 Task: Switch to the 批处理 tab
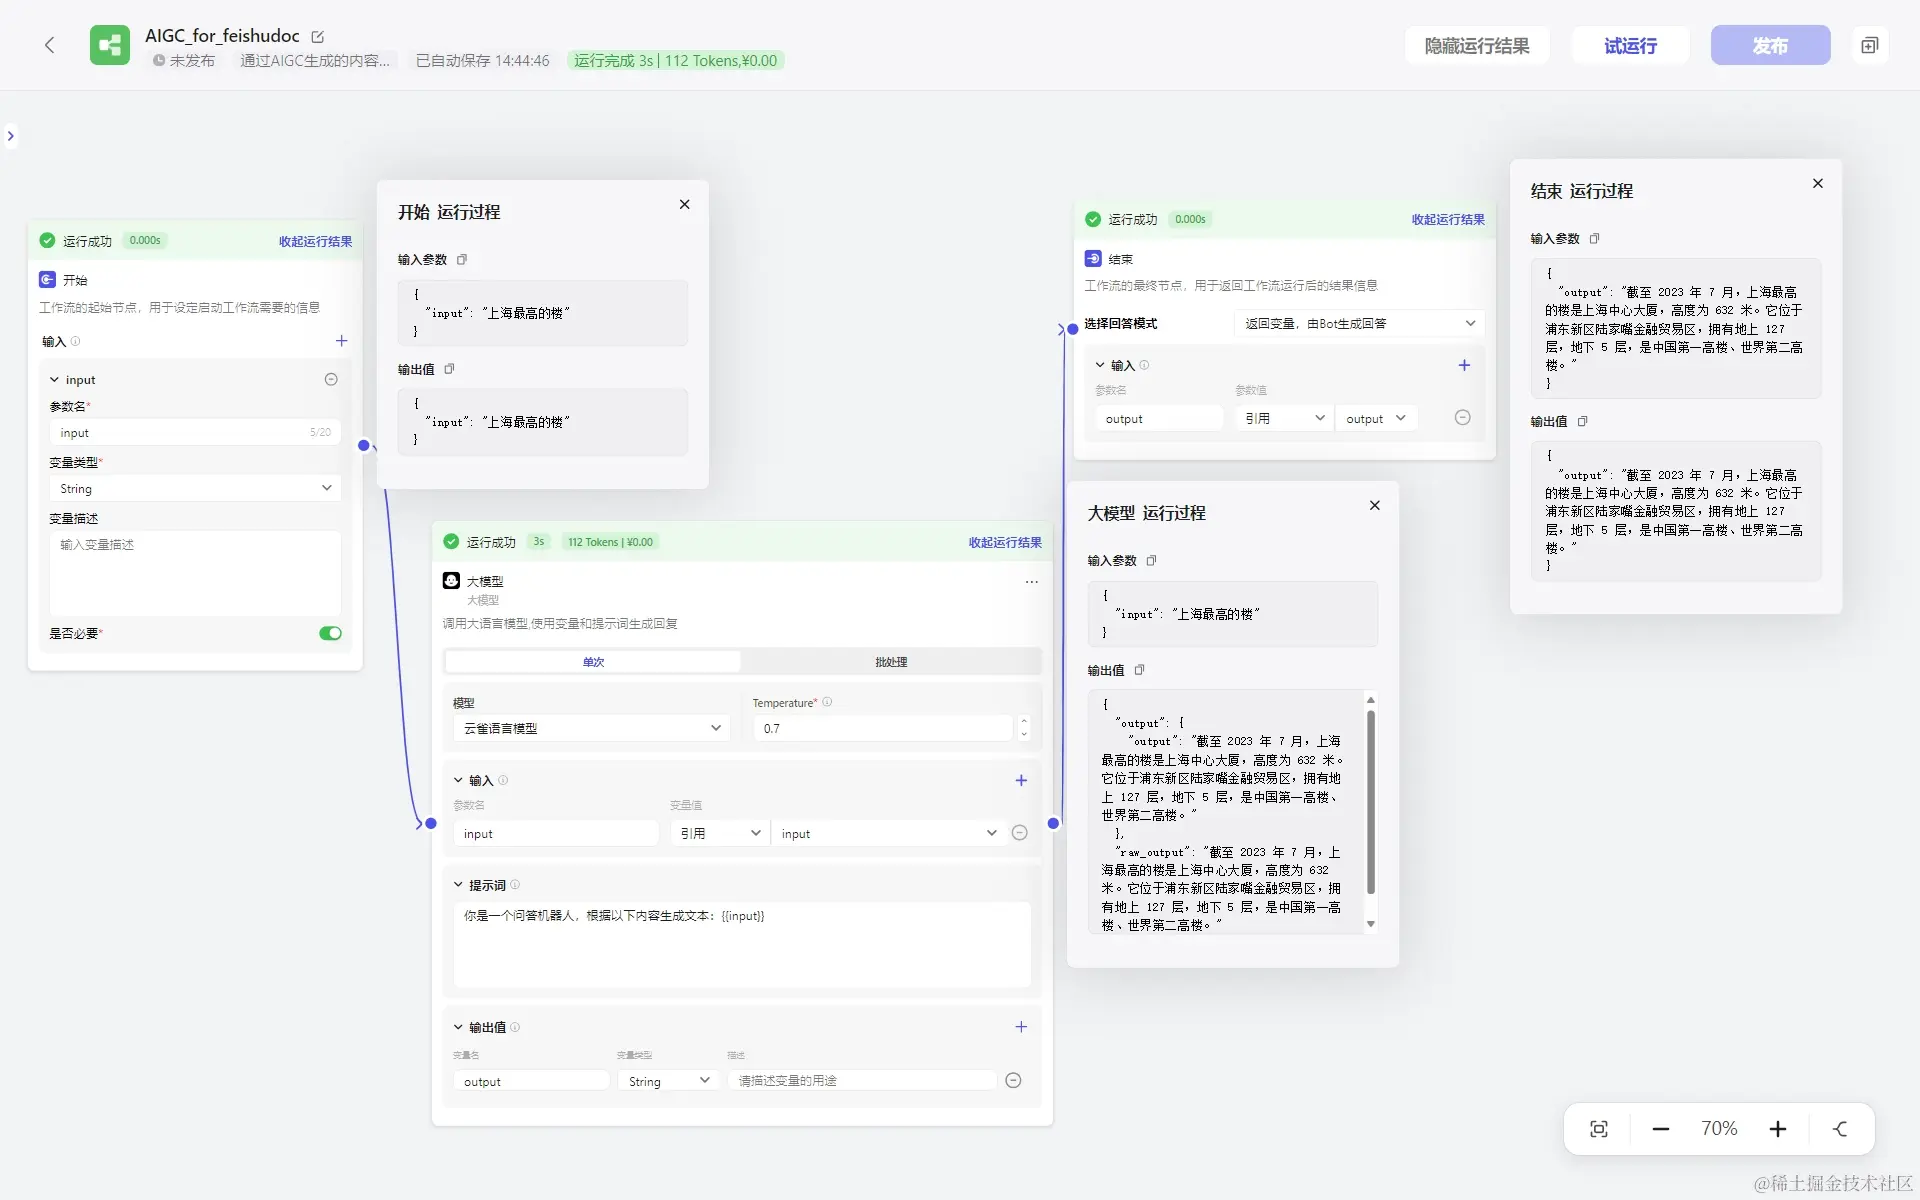[x=890, y=662]
